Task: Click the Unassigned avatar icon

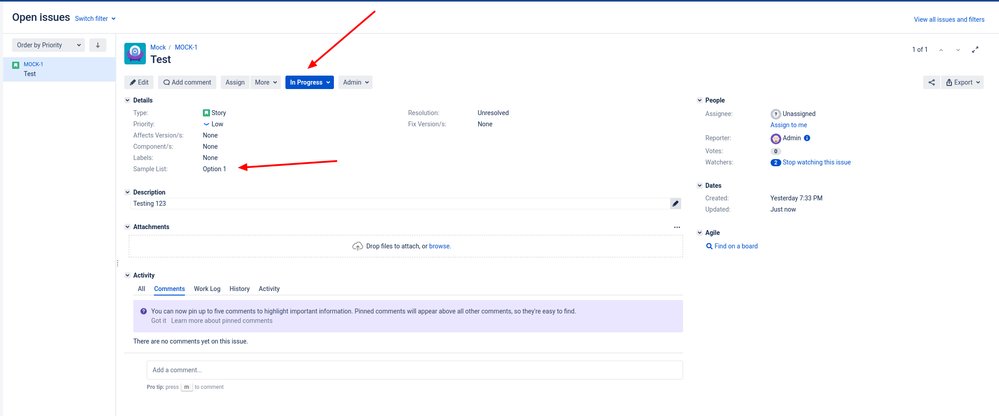Action: [775, 114]
